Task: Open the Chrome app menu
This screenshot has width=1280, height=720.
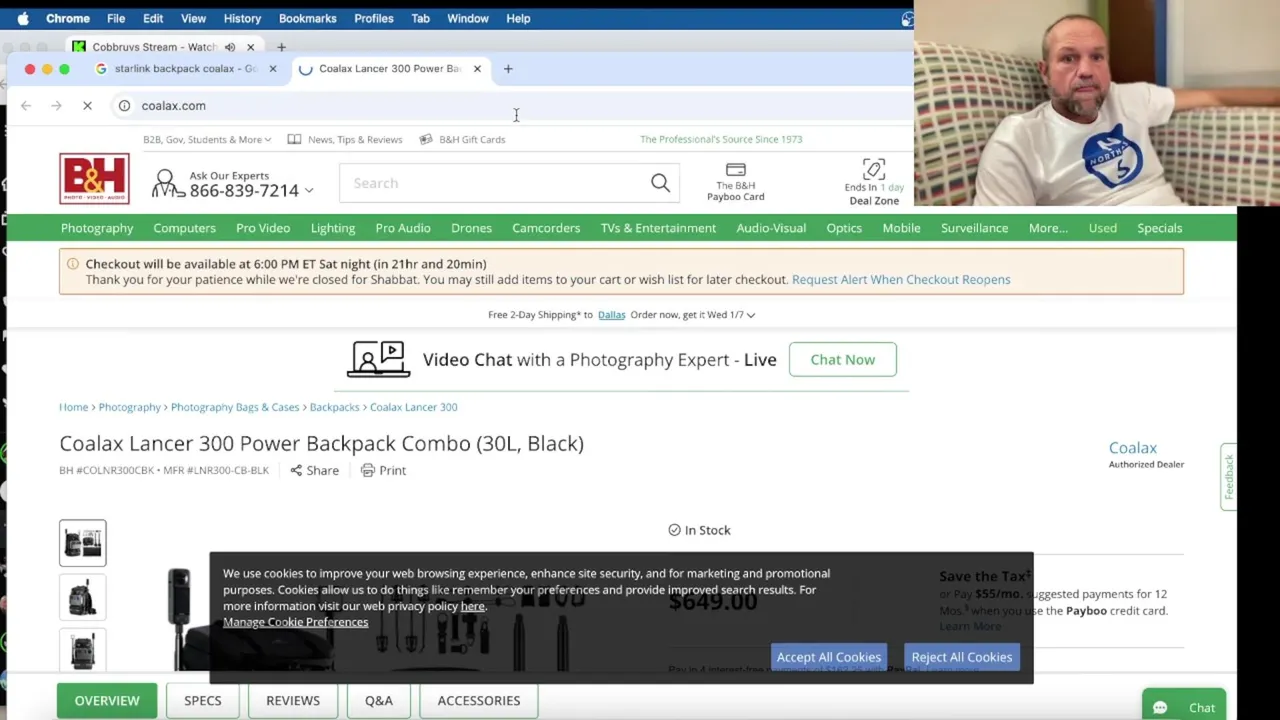Action: pyautogui.click(x=68, y=18)
